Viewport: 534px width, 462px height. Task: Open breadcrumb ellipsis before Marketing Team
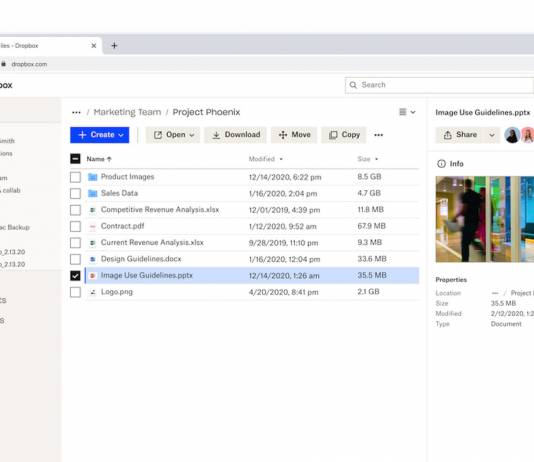[76, 112]
